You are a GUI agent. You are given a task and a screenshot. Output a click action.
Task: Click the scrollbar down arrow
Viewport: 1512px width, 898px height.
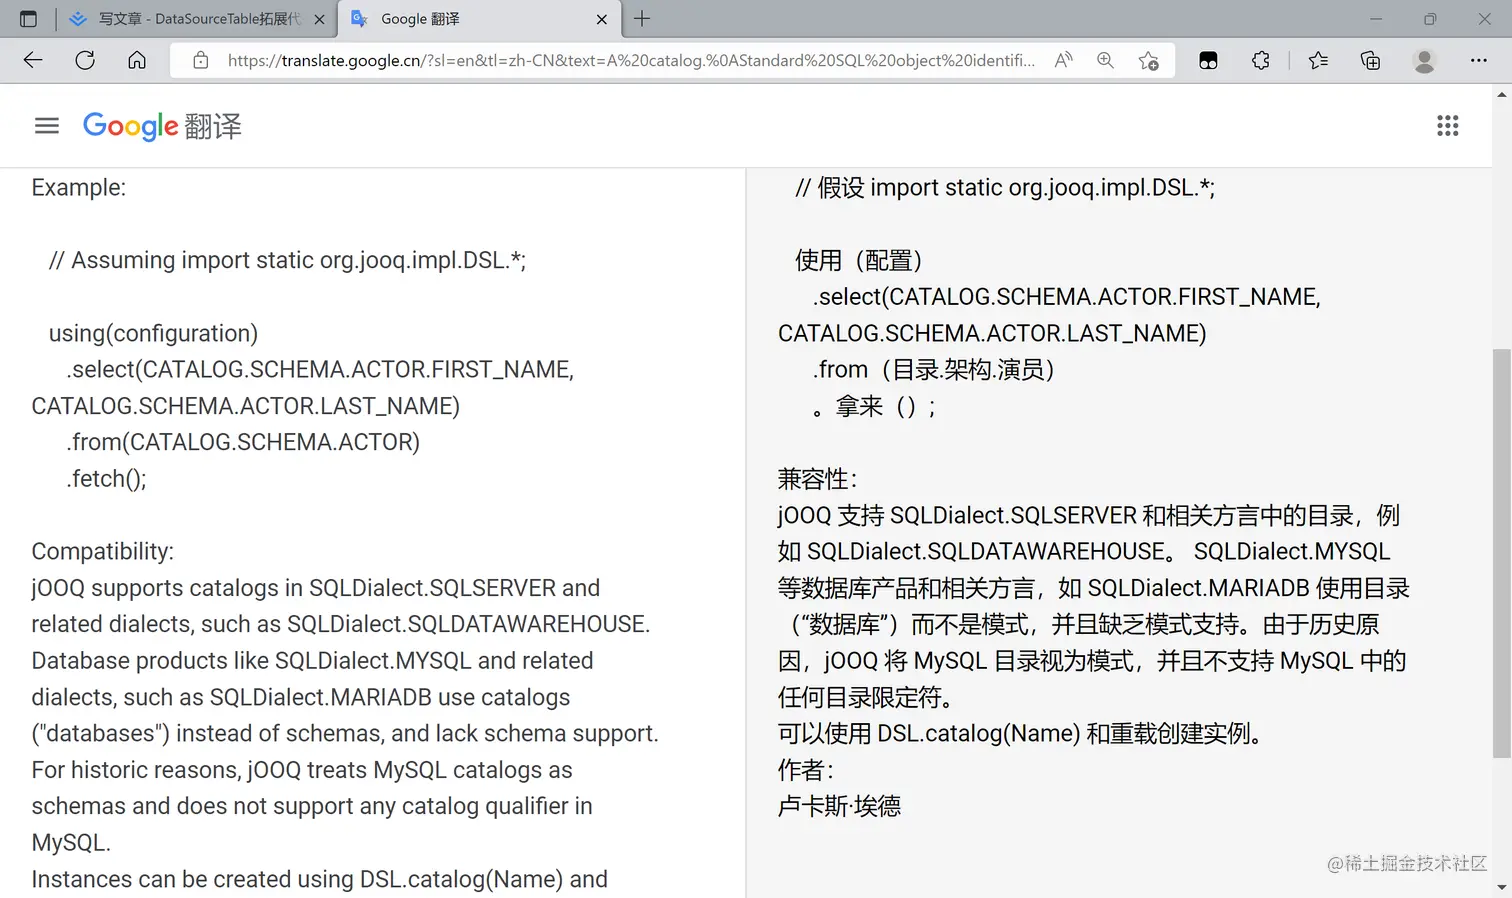tap(1502, 888)
